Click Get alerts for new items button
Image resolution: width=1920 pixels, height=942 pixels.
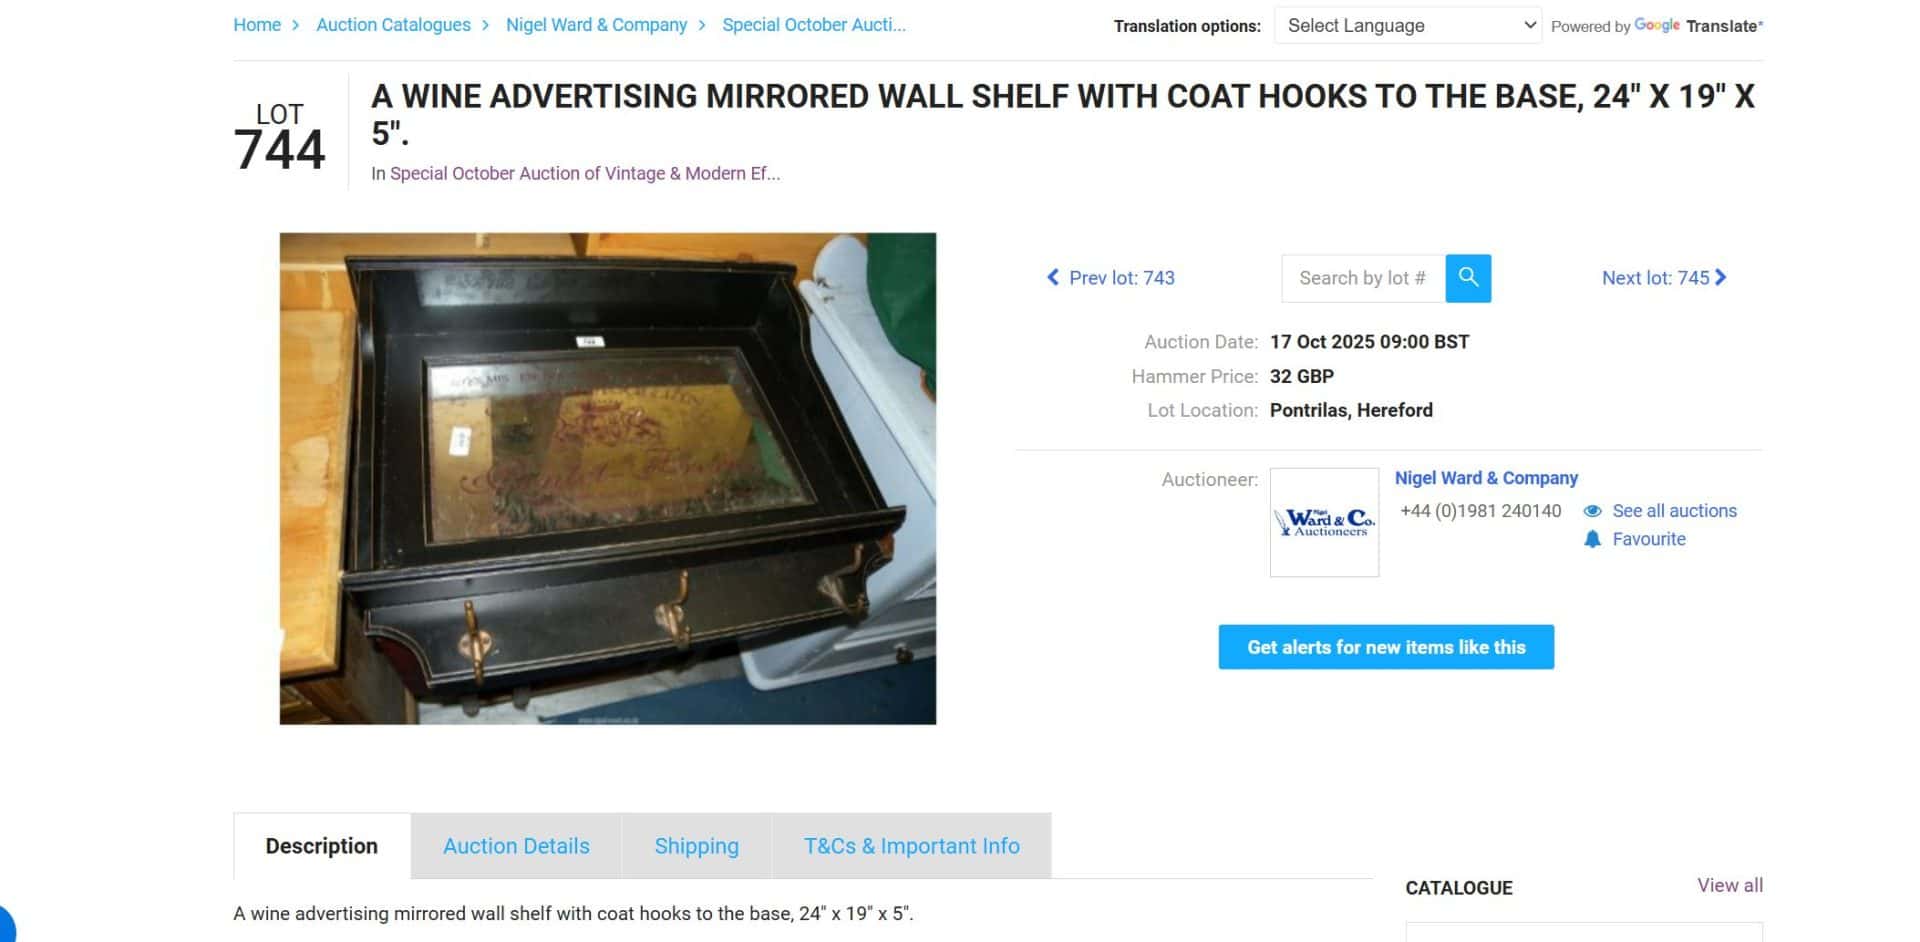[x=1386, y=647]
